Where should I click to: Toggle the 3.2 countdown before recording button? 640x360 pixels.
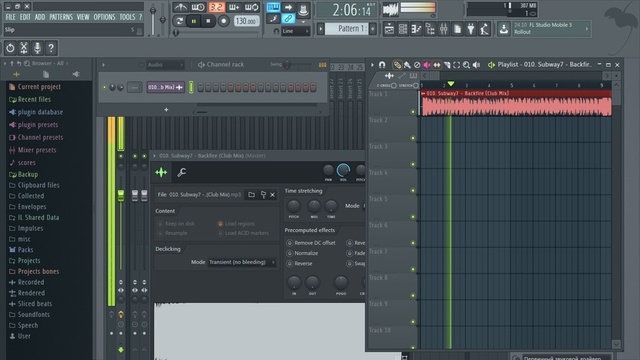pyautogui.click(x=217, y=7)
